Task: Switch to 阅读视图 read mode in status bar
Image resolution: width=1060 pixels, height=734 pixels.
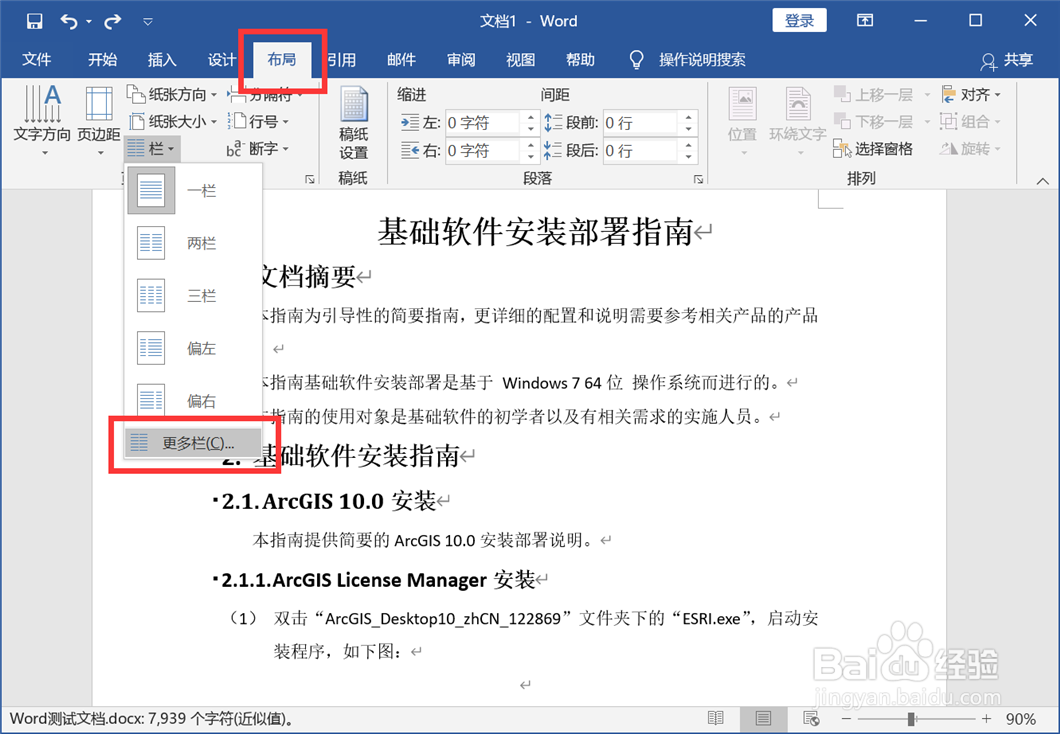Action: coord(716,718)
